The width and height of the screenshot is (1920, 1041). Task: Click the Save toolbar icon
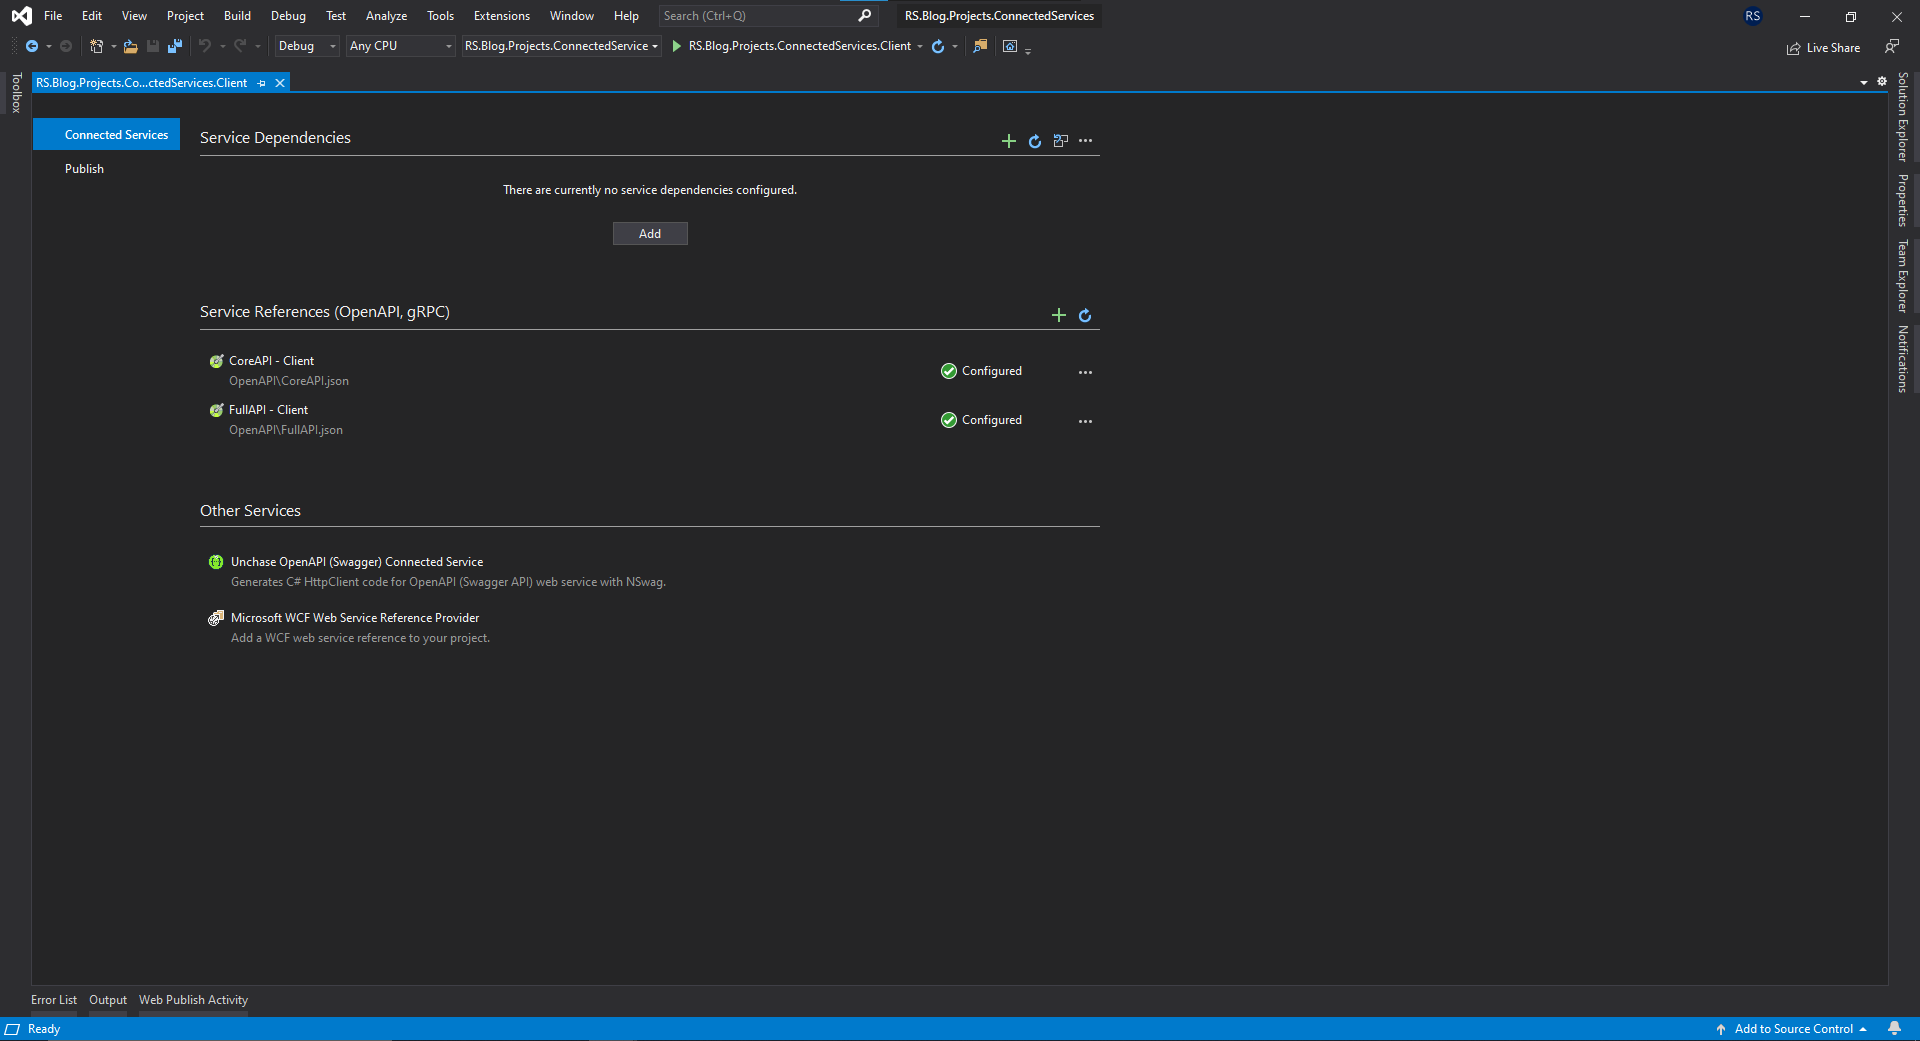(x=153, y=46)
